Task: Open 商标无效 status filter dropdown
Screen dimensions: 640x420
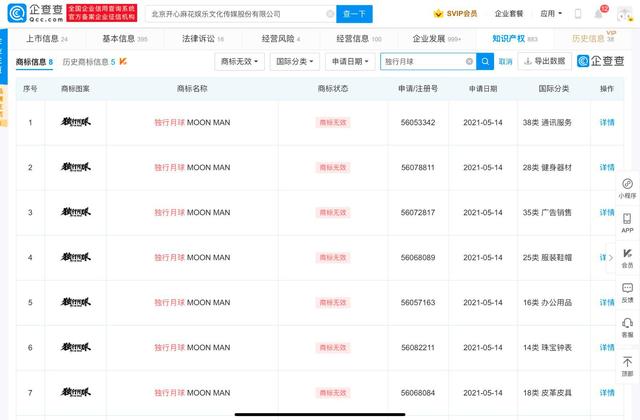Action: tap(239, 62)
